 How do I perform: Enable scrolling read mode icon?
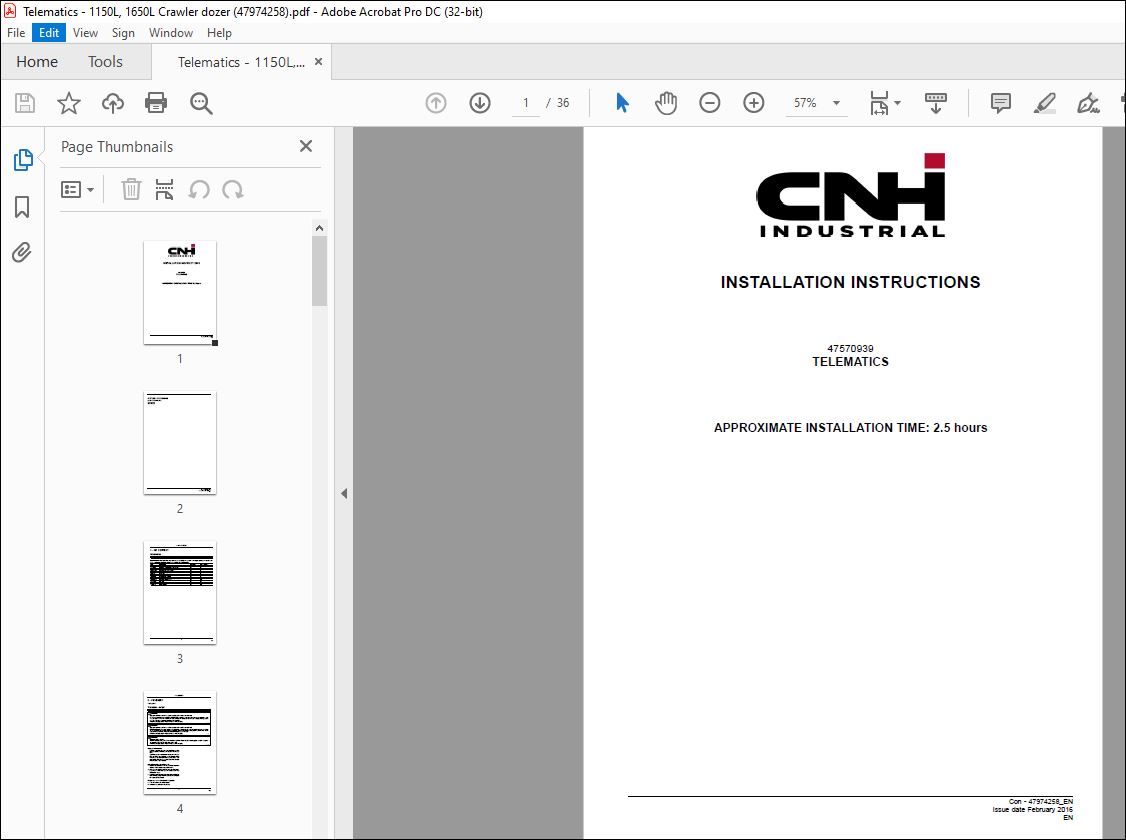pos(935,103)
